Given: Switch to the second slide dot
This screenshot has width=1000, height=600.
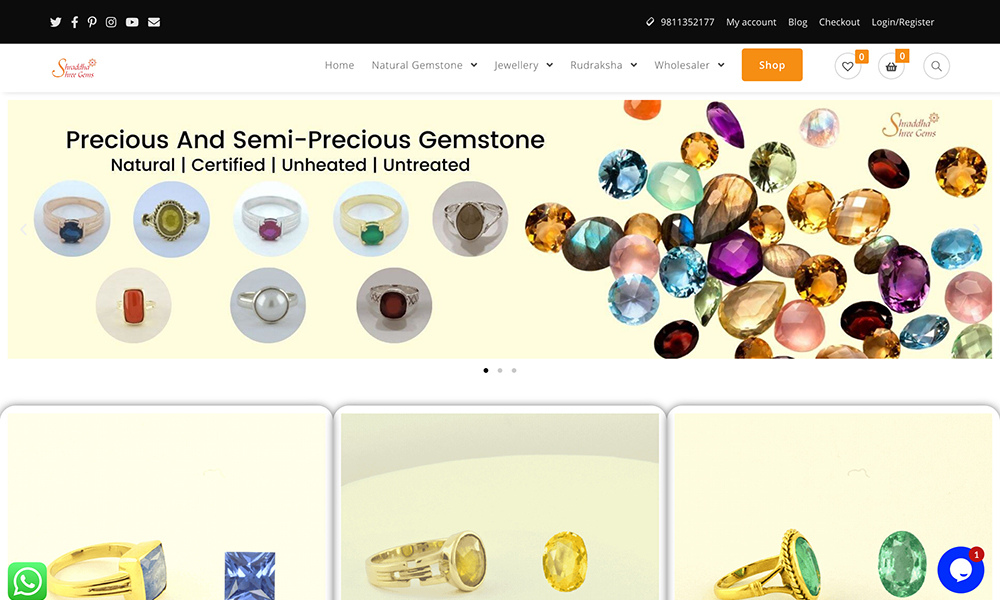Looking at the screenshot, I should [500, 370].
